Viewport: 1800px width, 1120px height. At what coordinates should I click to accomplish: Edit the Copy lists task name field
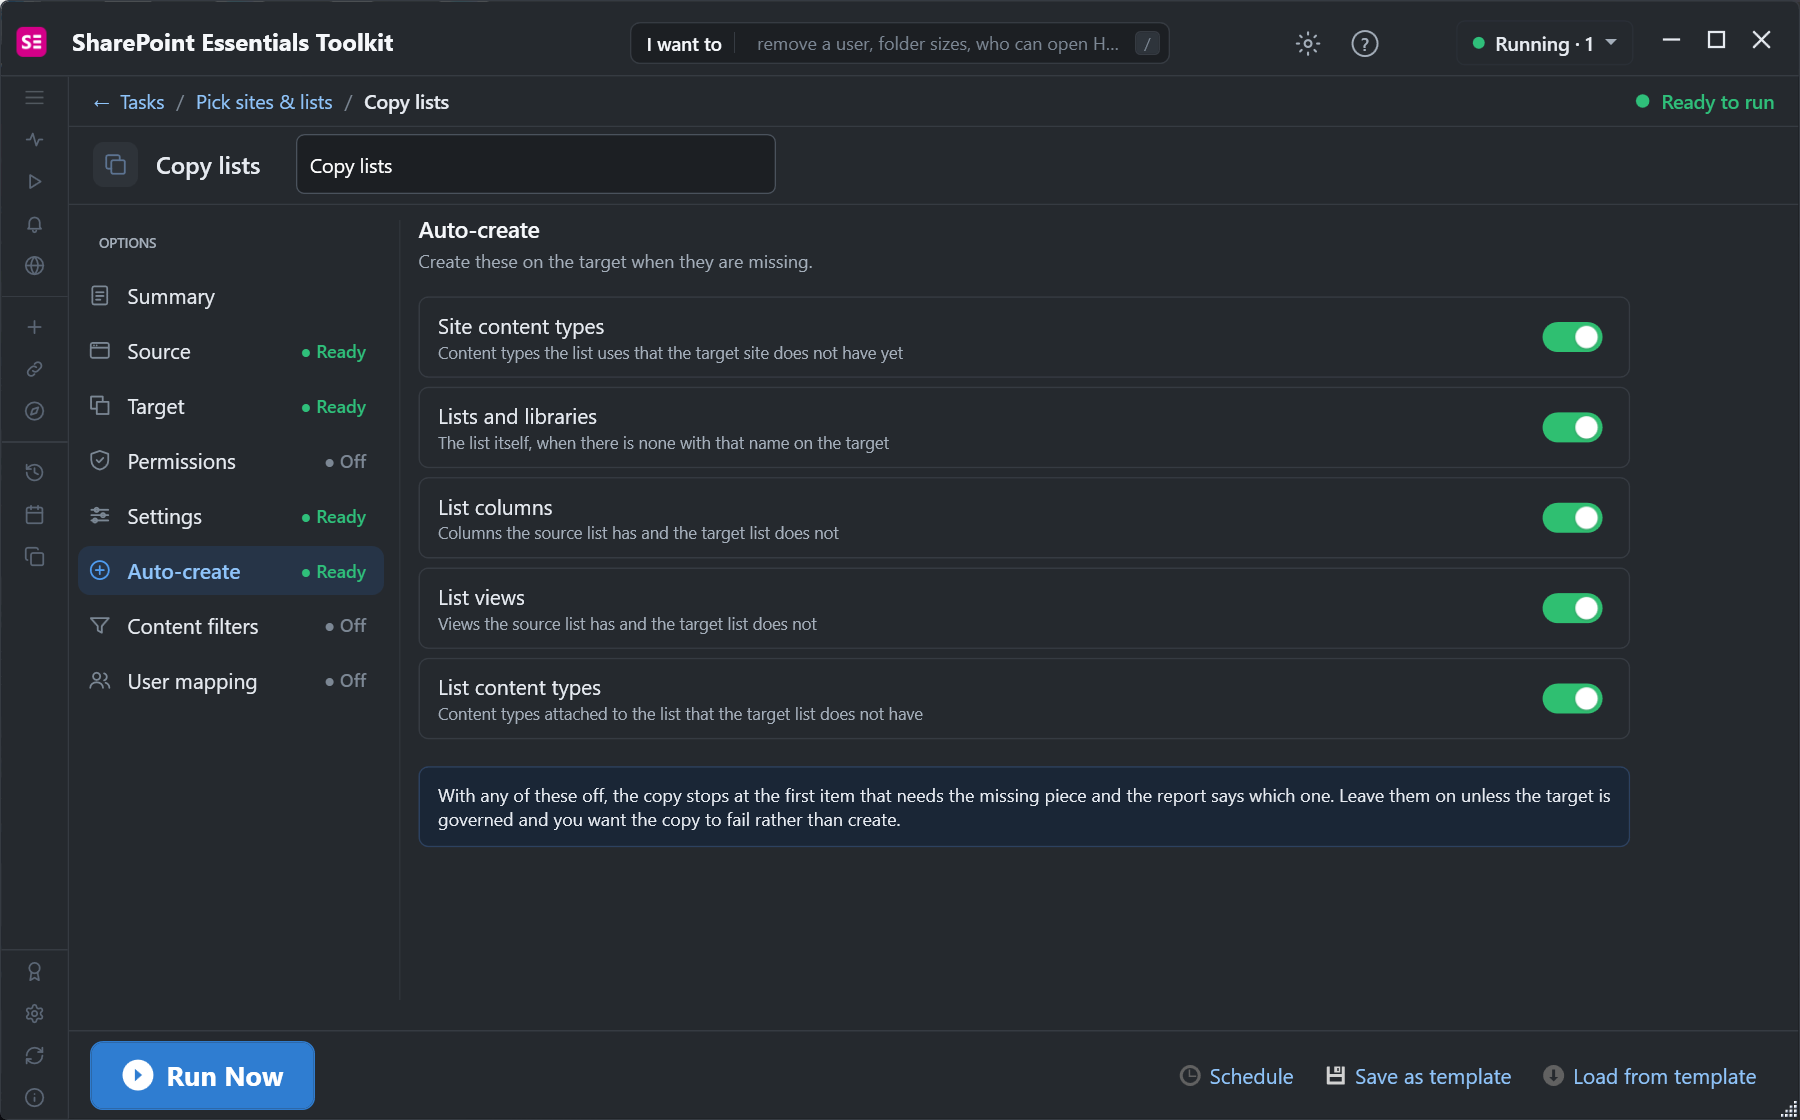point(536,164)
